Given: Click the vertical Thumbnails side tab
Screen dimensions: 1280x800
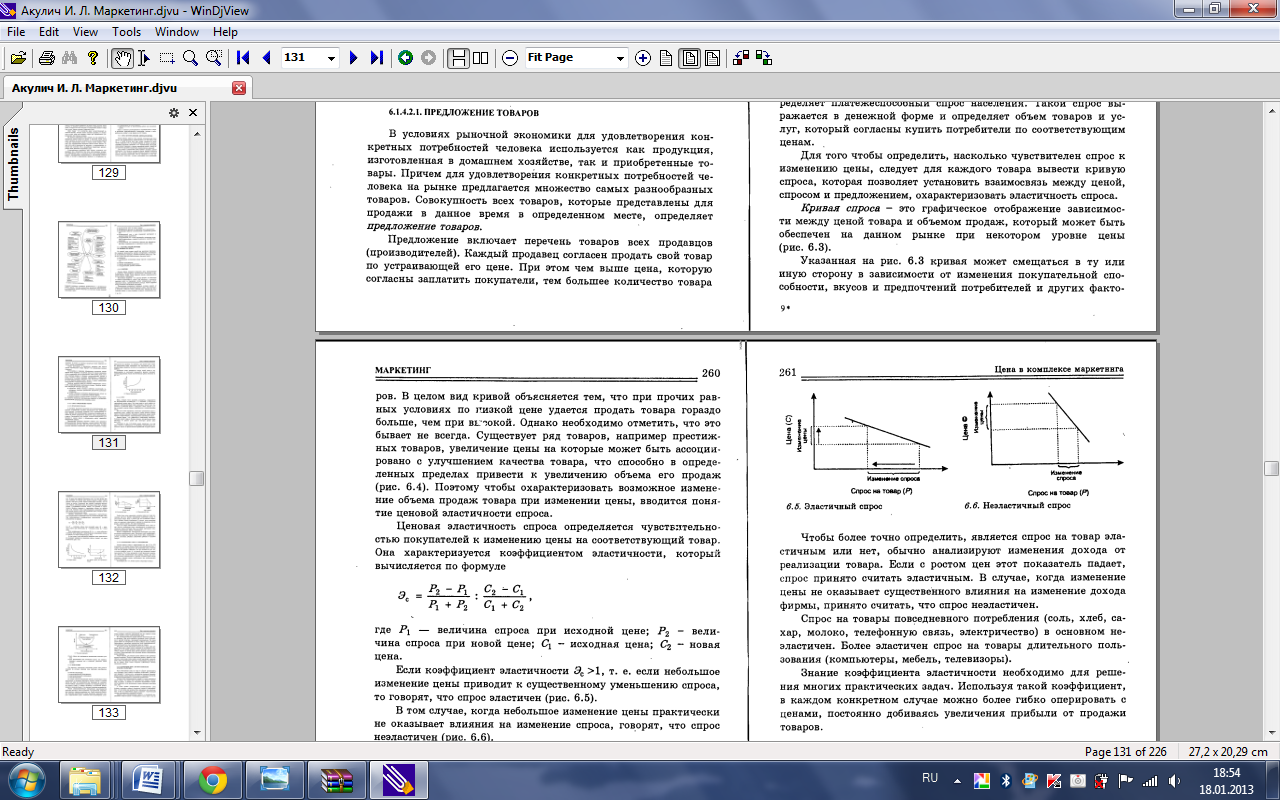Looking at the screenshot, I should [13, 164].
